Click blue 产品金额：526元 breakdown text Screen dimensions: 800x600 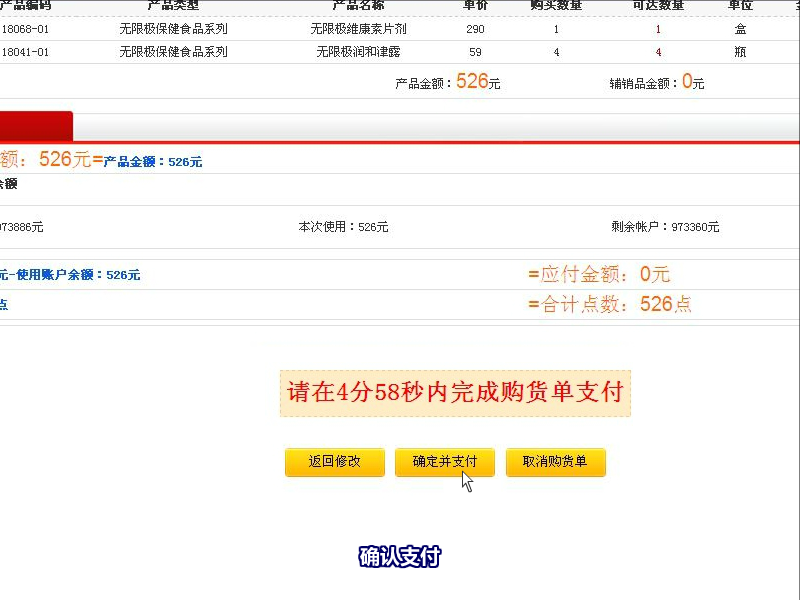153,162
